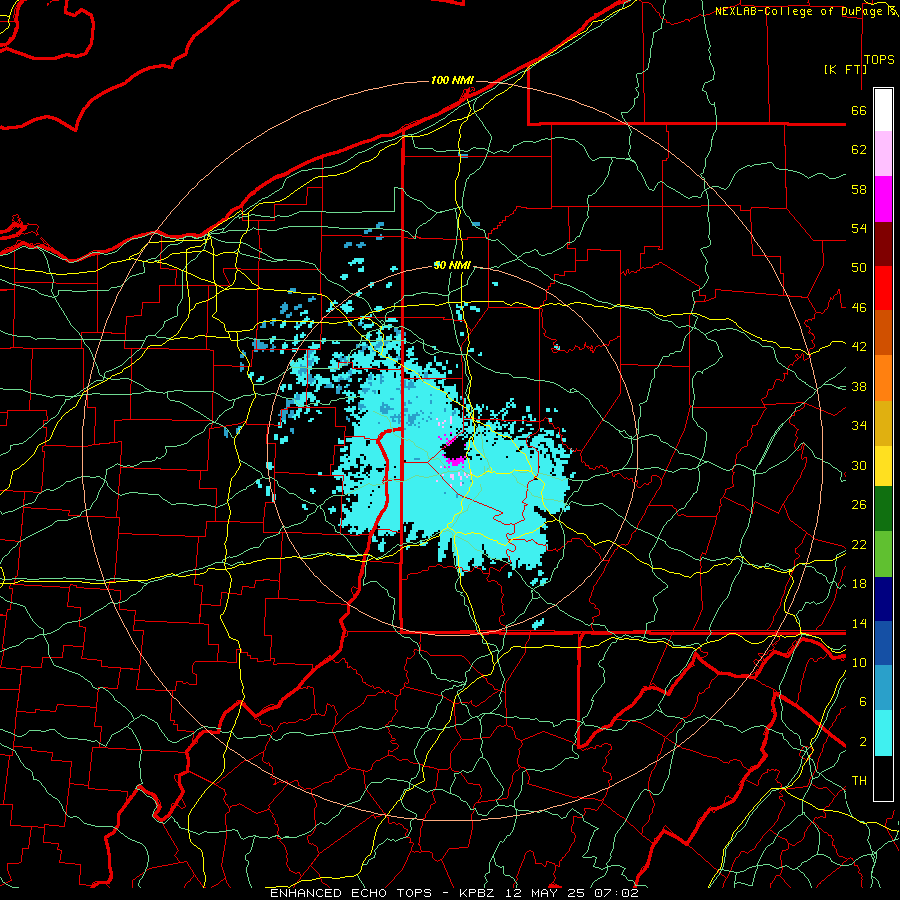This screenshot has height=900, width=900.
Task: Click the legend value "66"
Action: pyautogui.click(x=859, y=110)
